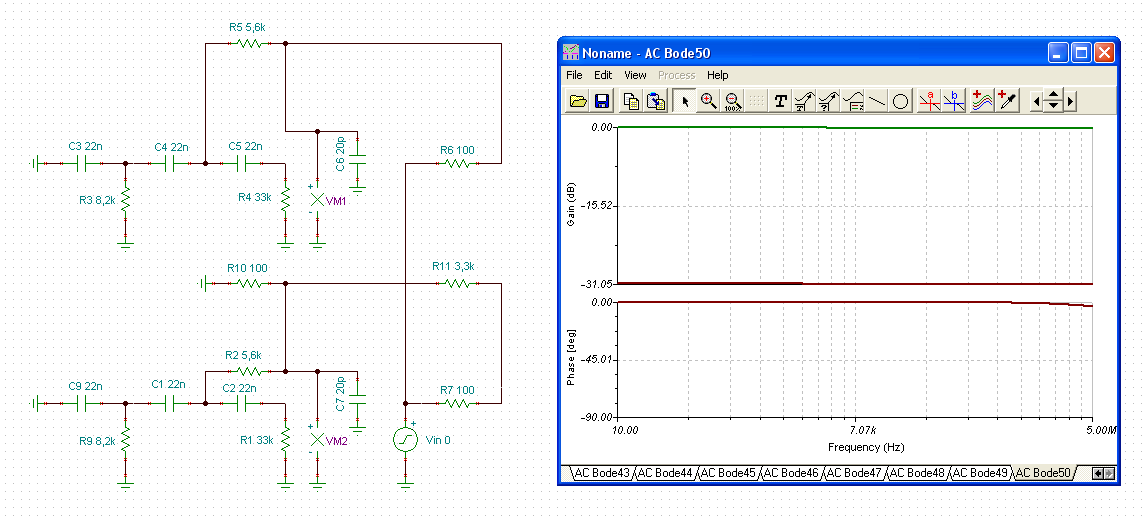Image resolution: width=1146 pixels, height=520 pixels.
Task: Click the 7.07k frequency axis value
Action: click(862, 430)
